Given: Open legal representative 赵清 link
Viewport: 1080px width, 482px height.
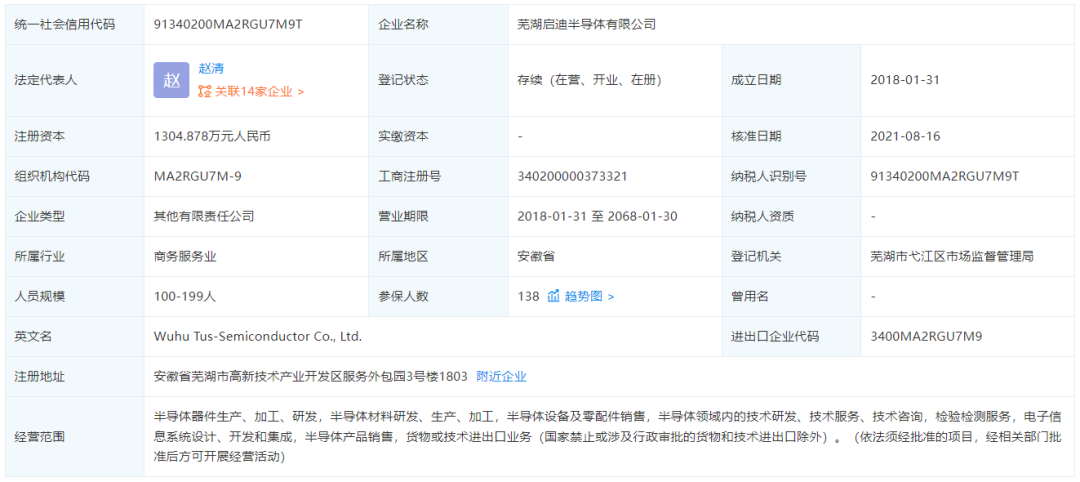Looking at the screenshot, I should click(x=211, y=68).
